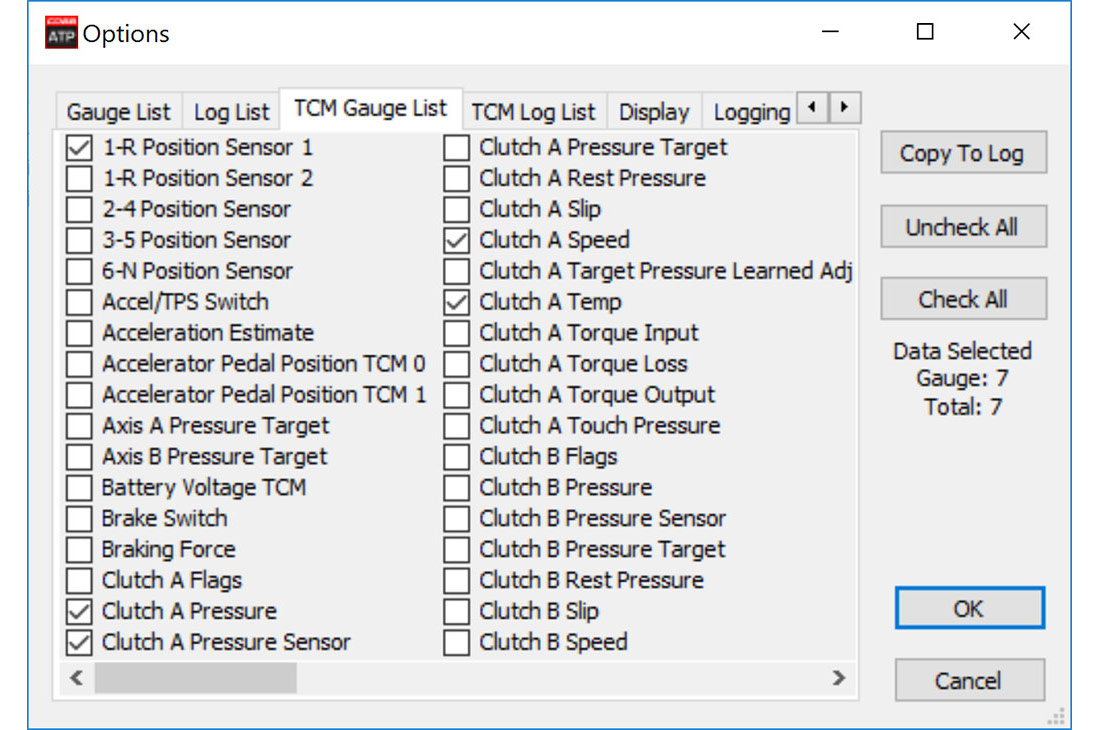Check the Brake Switch option

[79, 518]
